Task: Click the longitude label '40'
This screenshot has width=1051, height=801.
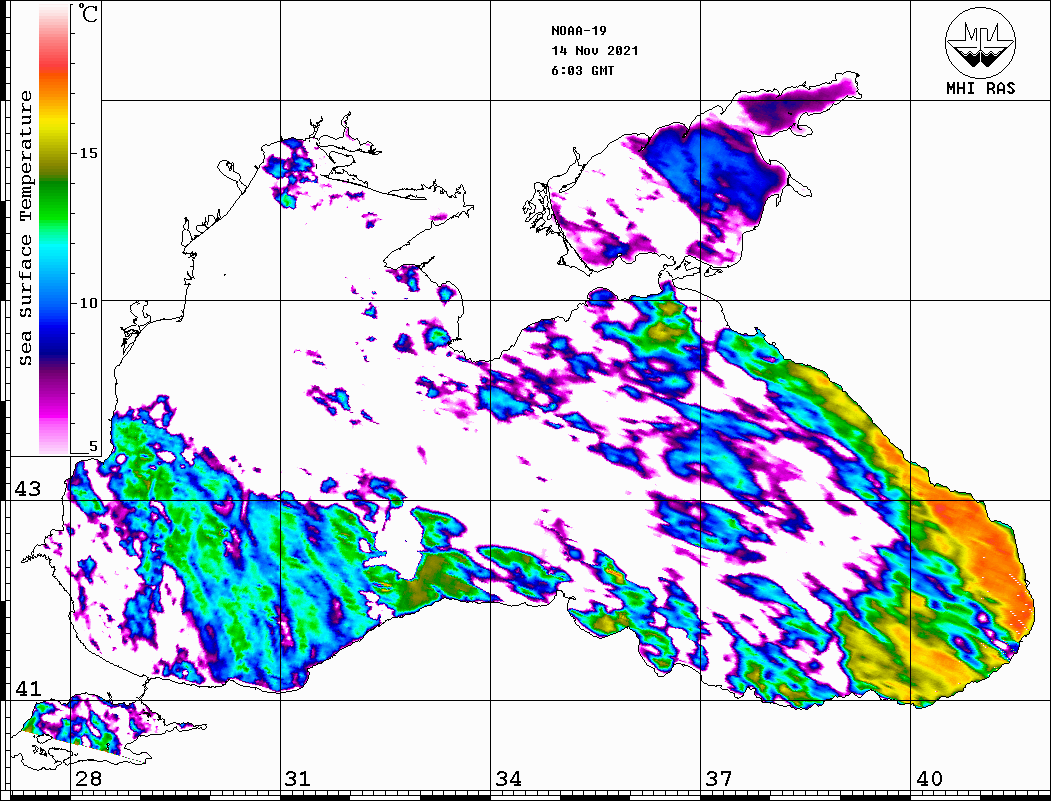Action: (x=929, y=779)
